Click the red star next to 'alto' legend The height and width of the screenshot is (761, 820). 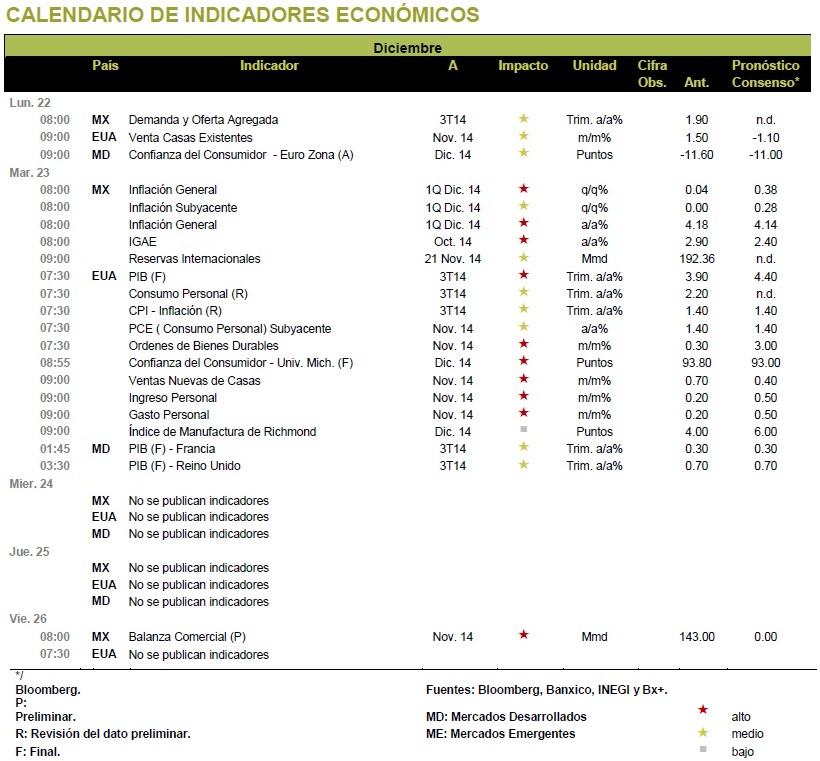(x=703, y=710)
